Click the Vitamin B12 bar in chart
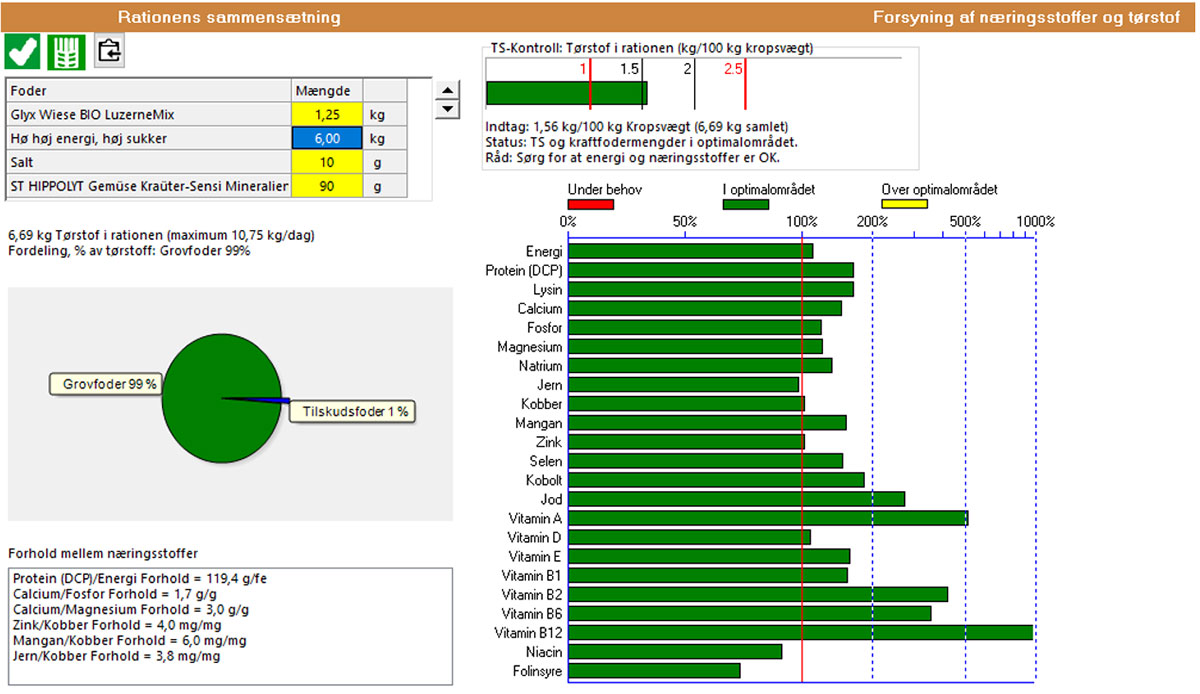The width and height of the screenshot is (1200, 694). tap(800, 633)
